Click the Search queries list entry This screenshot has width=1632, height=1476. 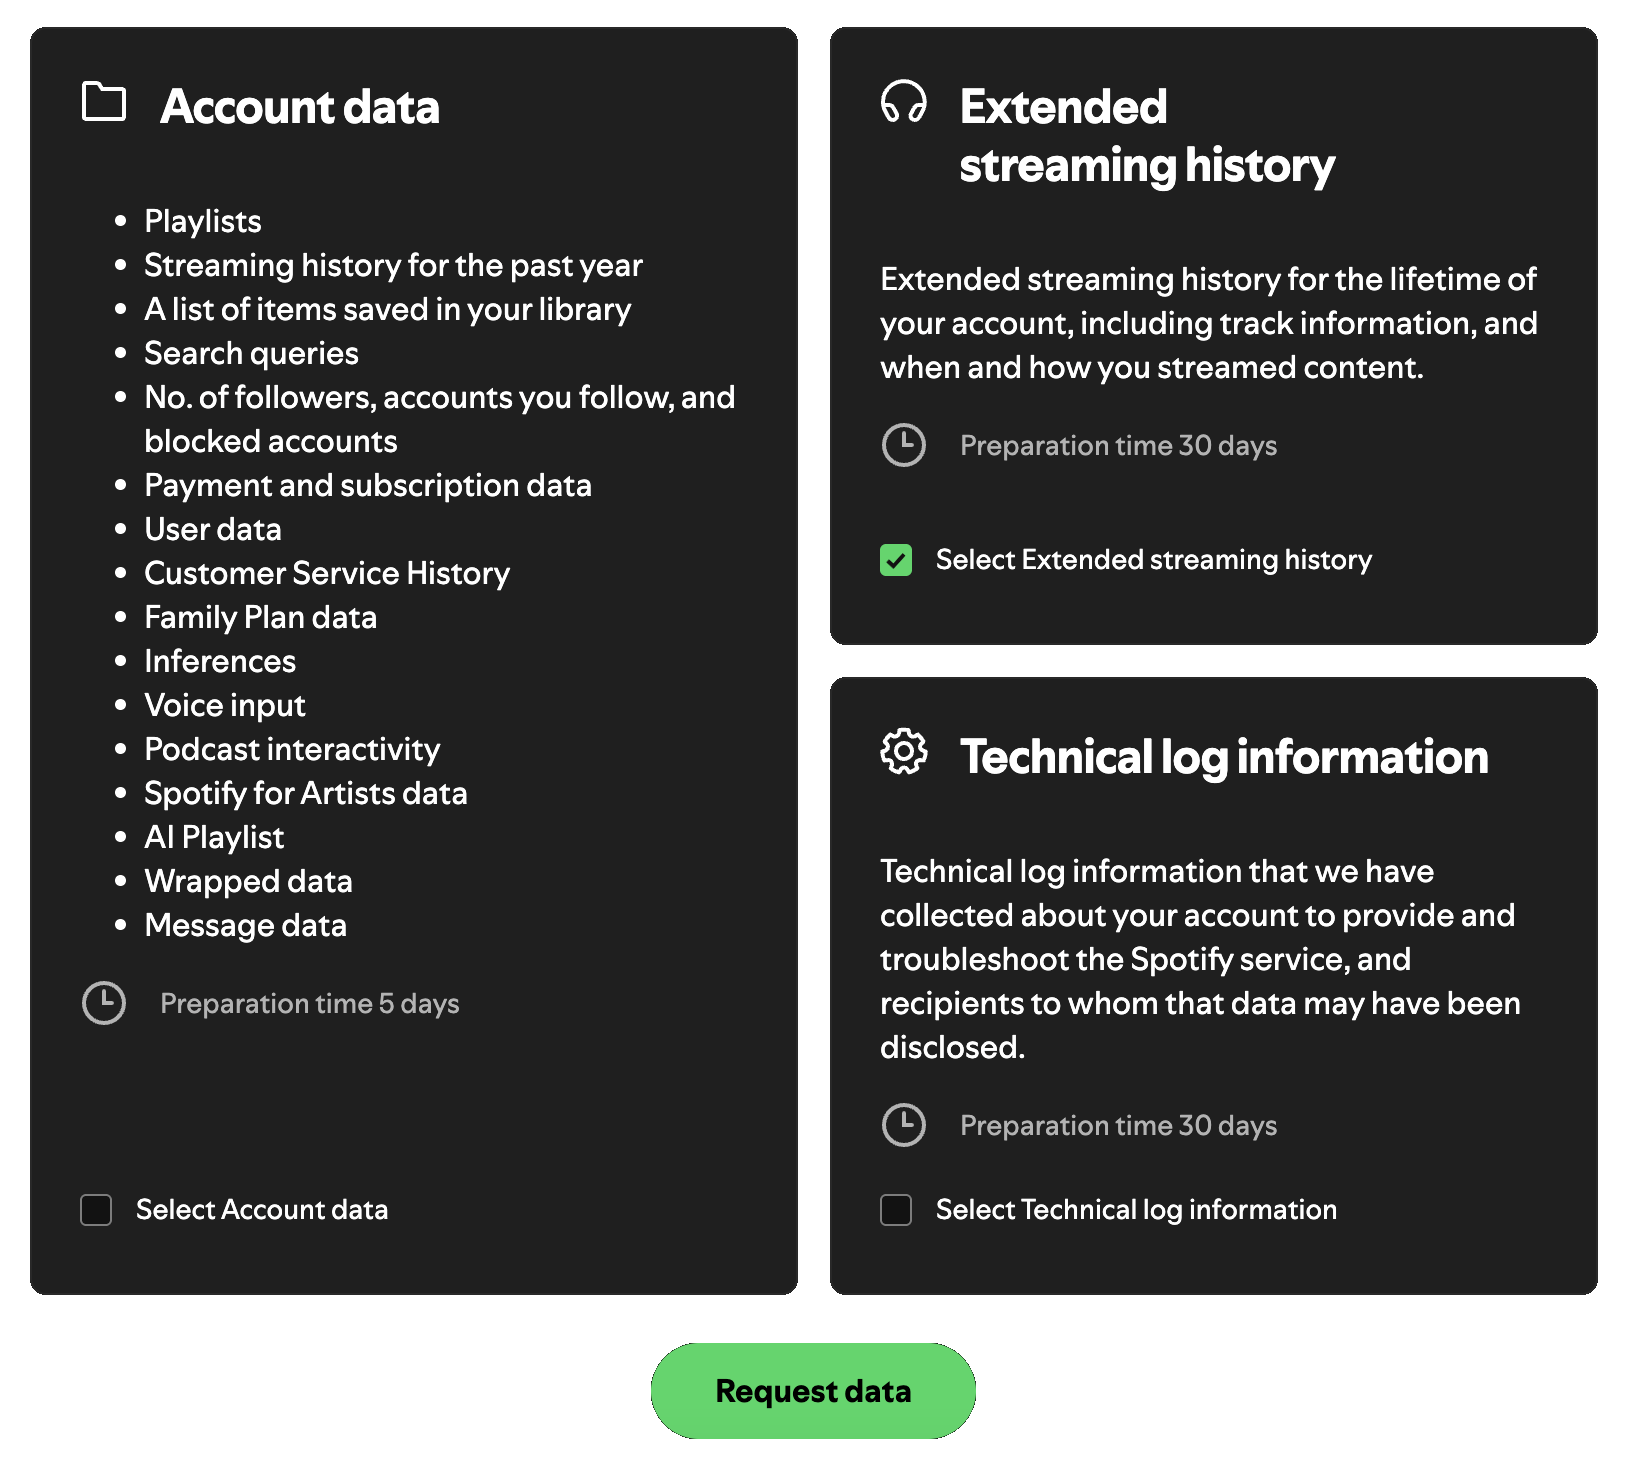click(x=251, y=353)
